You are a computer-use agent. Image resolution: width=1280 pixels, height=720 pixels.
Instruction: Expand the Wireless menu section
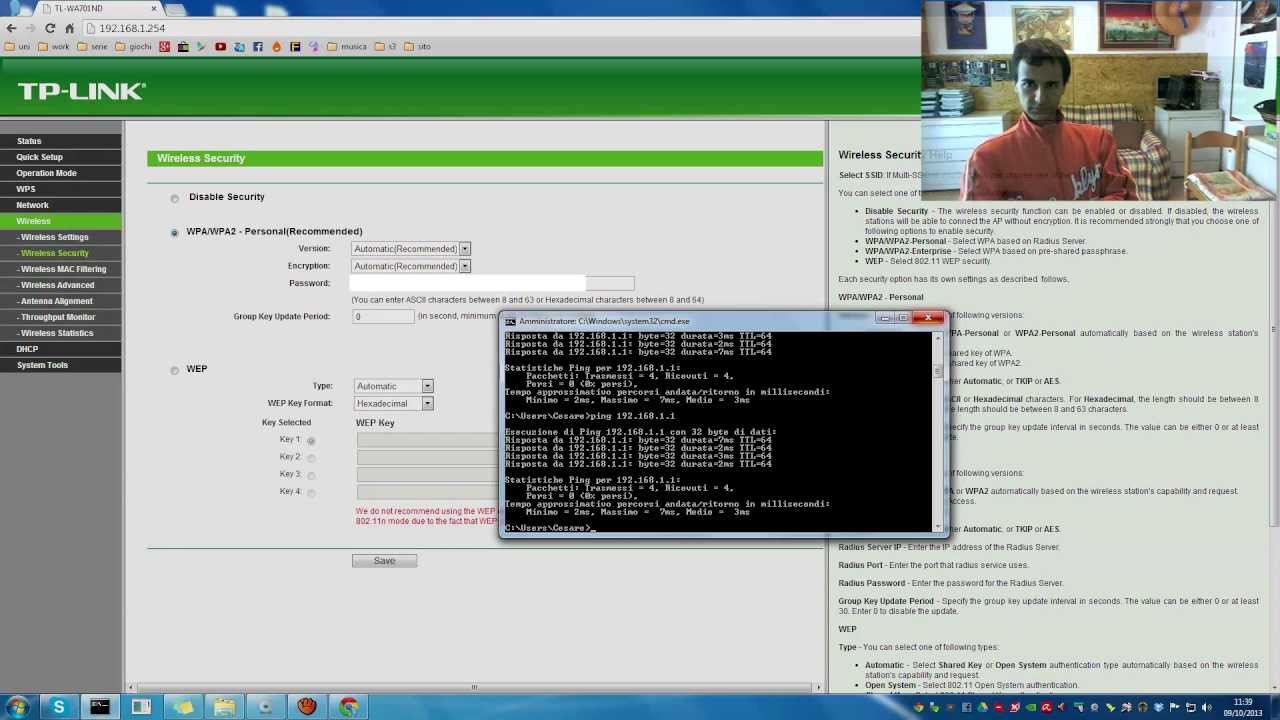coord(60,221)
